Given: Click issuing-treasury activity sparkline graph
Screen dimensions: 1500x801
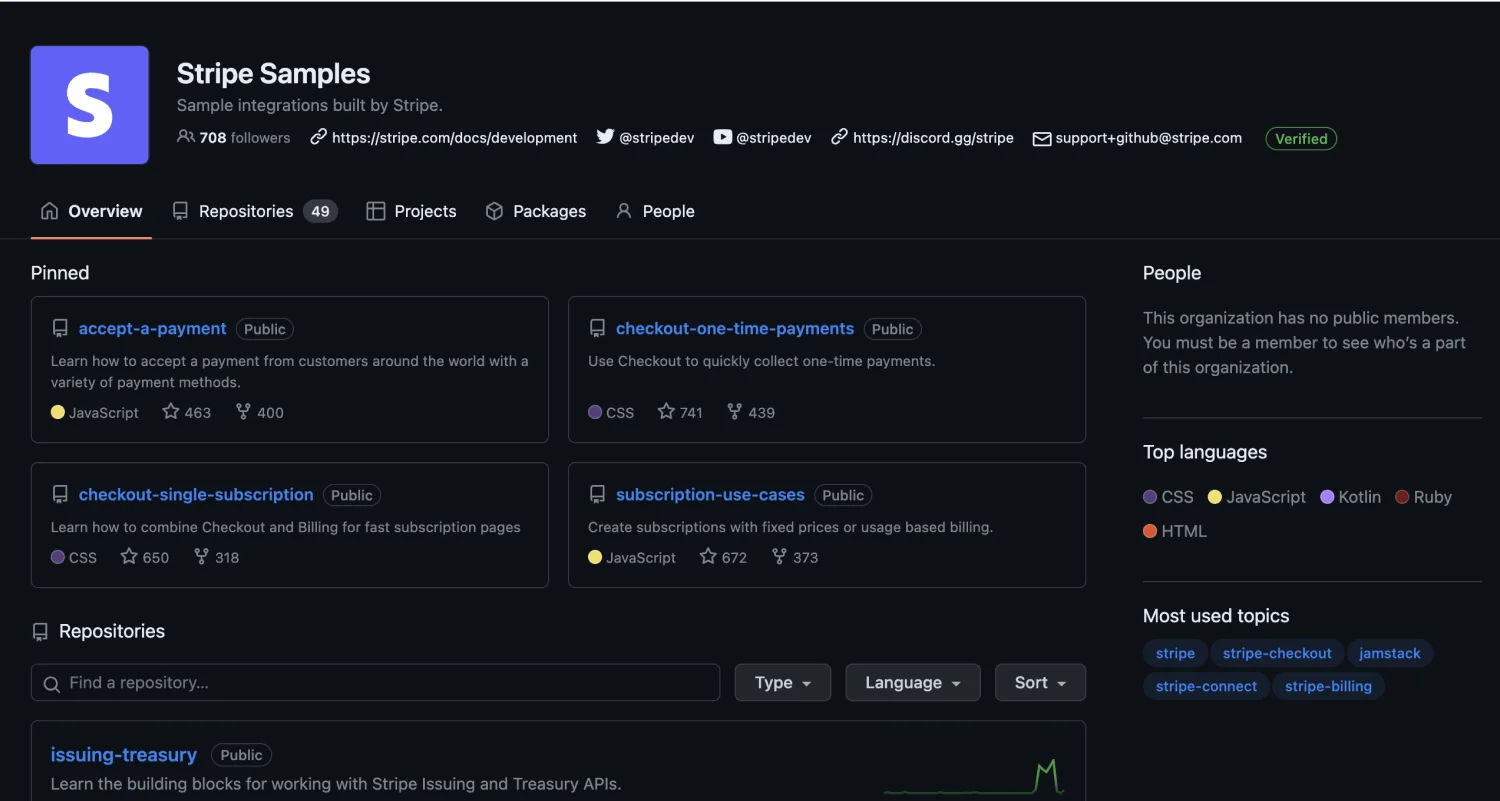Looking at the screenshot, I should tap(973, 777).
